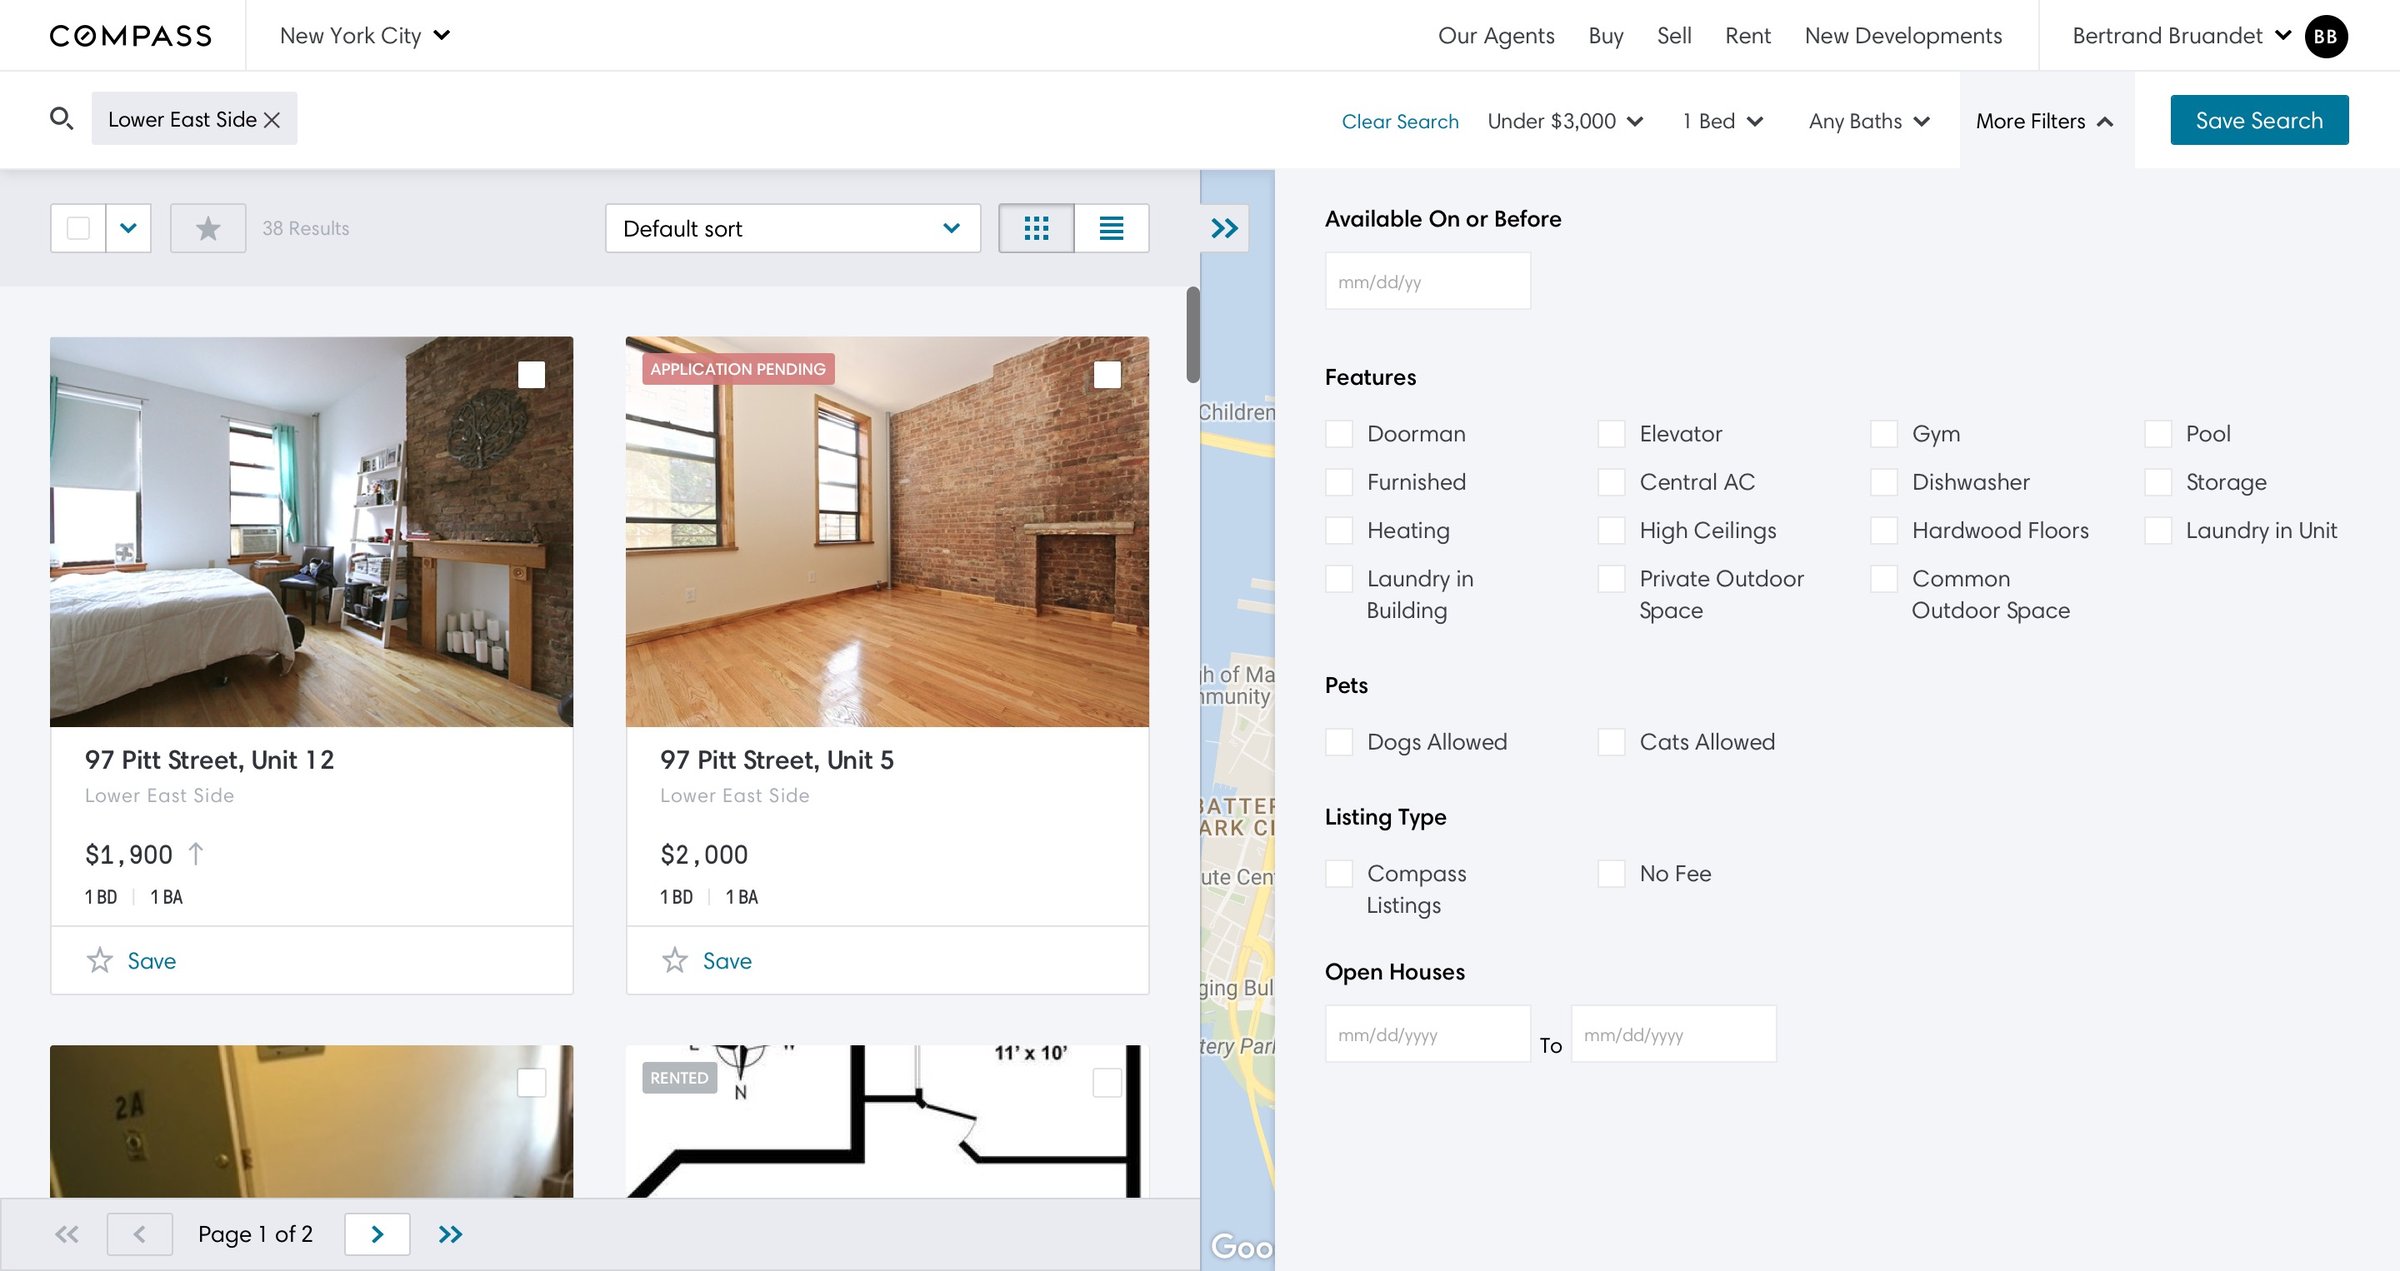Click the Clear Search link
2400x1271 pixels.
[1400, 121]
